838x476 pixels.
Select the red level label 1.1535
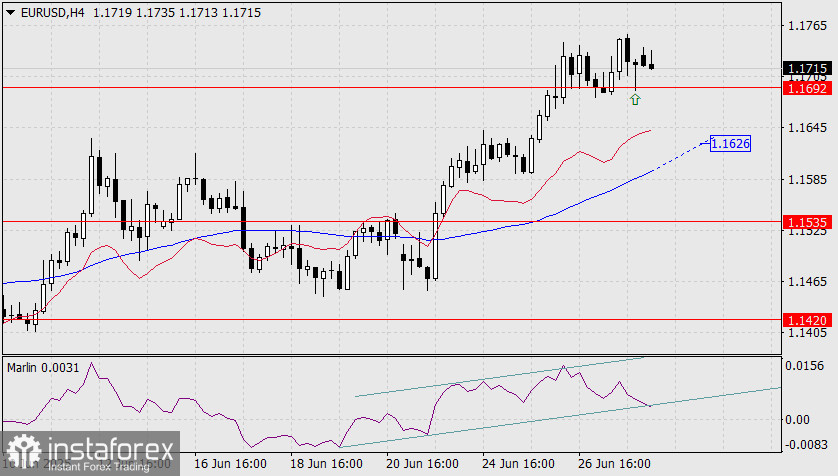point(807,222)
